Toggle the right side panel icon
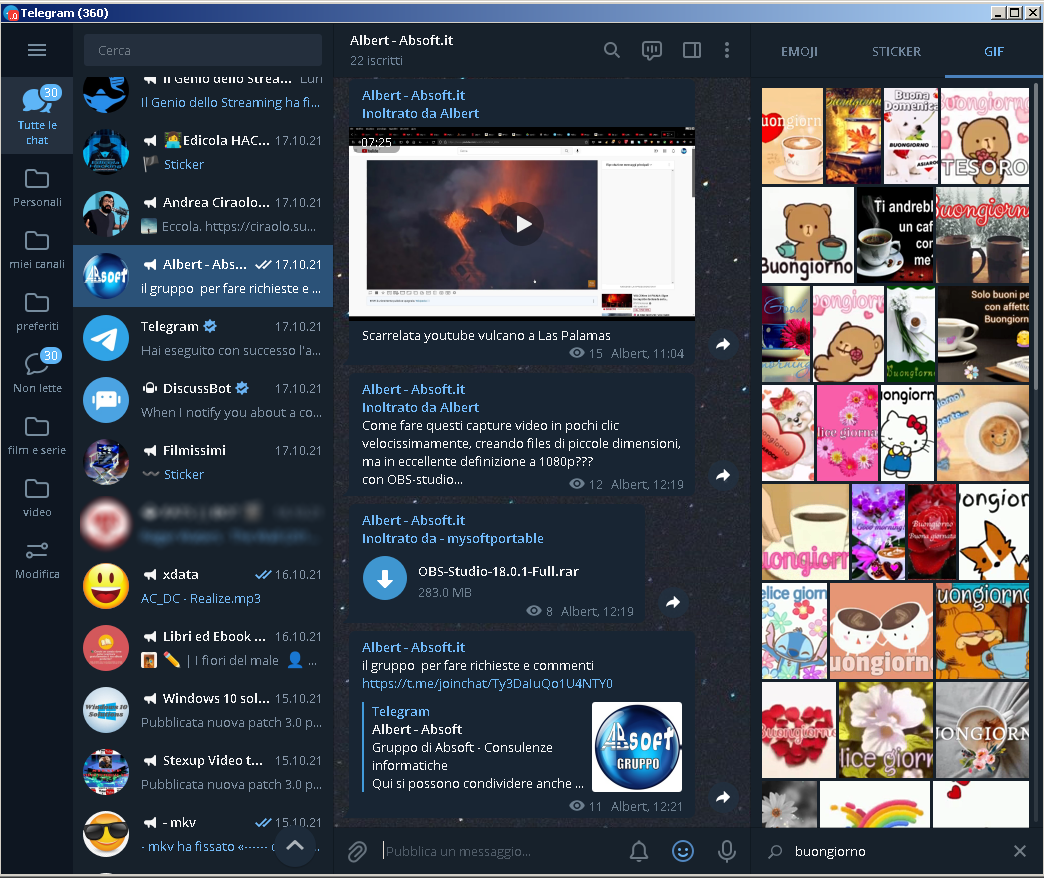This screenshot has height=878, width=1044. point(692,51)
